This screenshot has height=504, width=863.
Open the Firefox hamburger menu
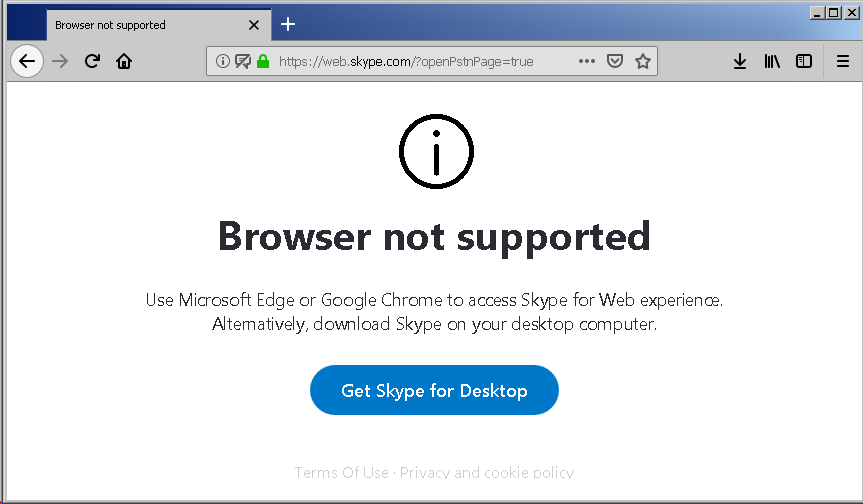click(x=843, y=61)
